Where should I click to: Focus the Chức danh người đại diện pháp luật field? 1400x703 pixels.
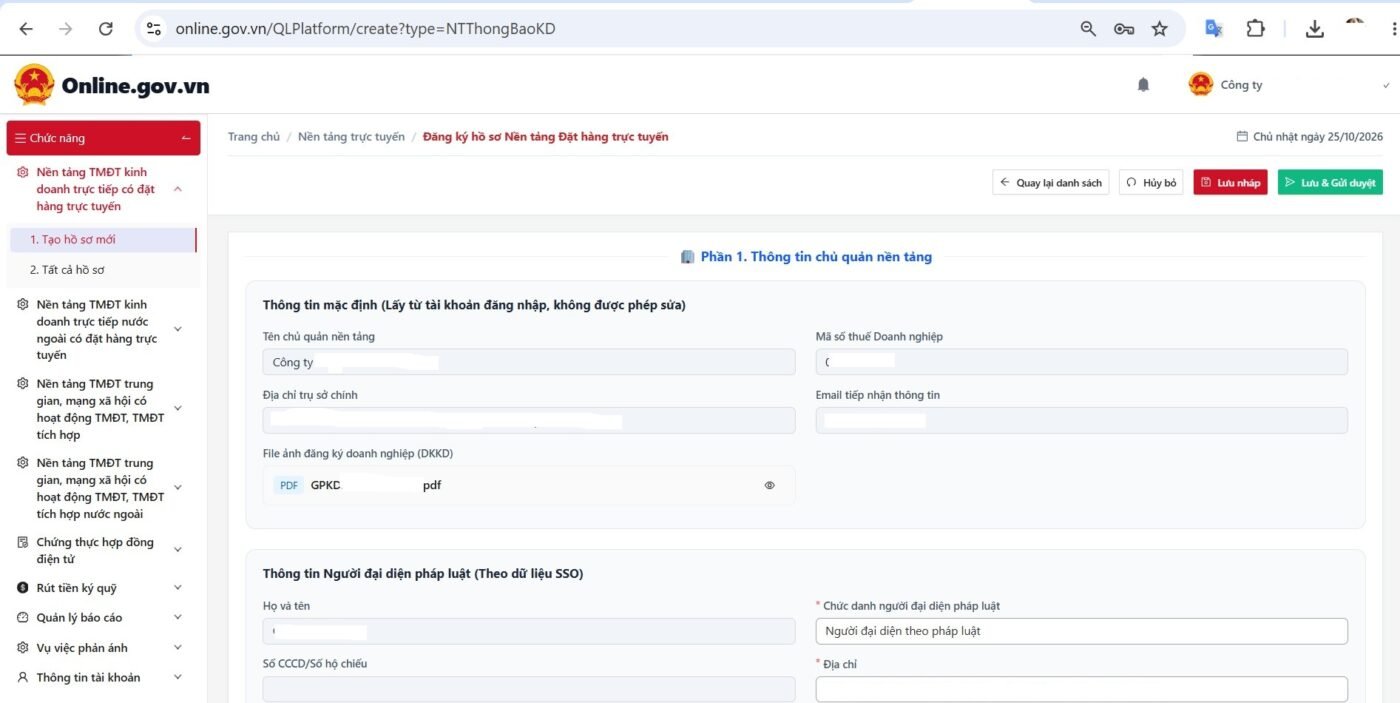click(1082, 631)
